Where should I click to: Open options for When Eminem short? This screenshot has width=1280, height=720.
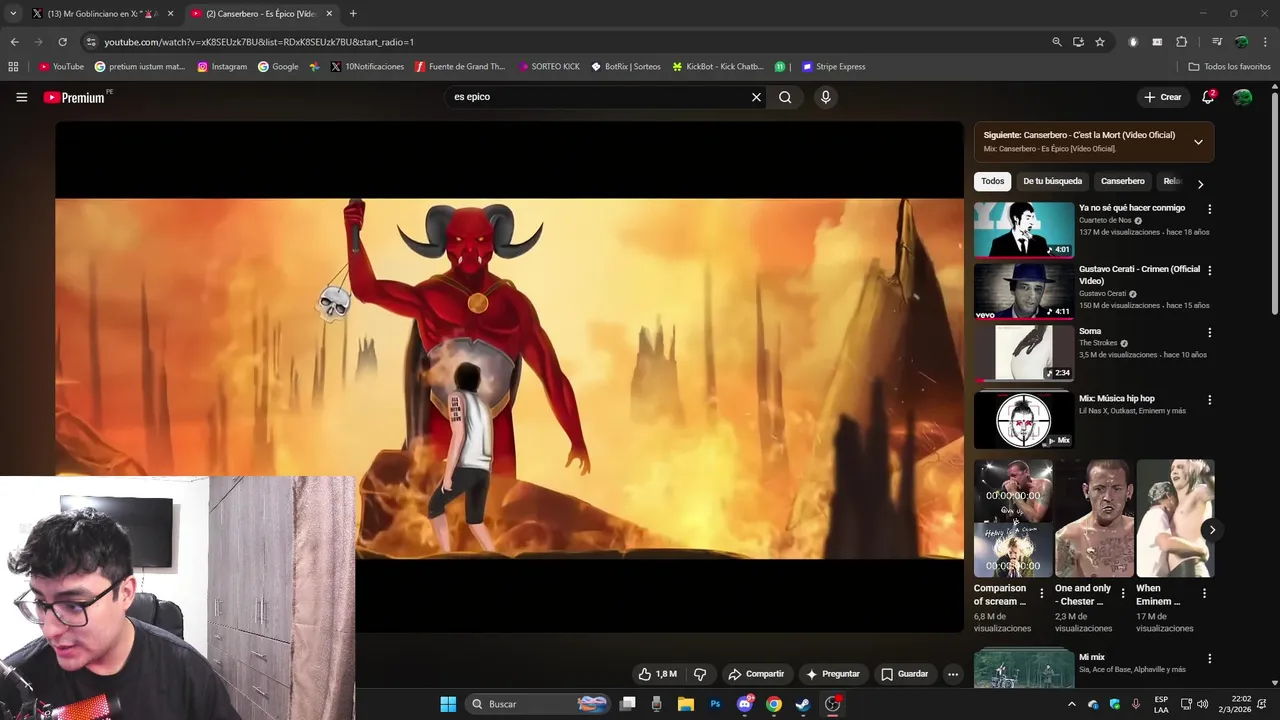click(1204, 593)
